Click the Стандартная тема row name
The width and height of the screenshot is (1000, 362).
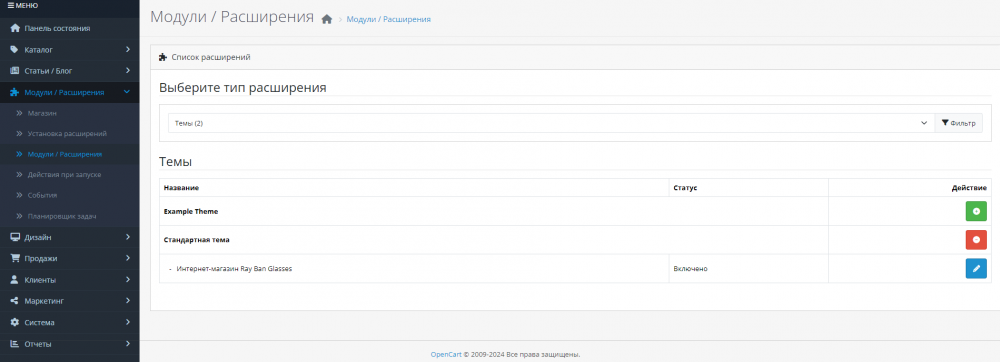coord(196,240)
